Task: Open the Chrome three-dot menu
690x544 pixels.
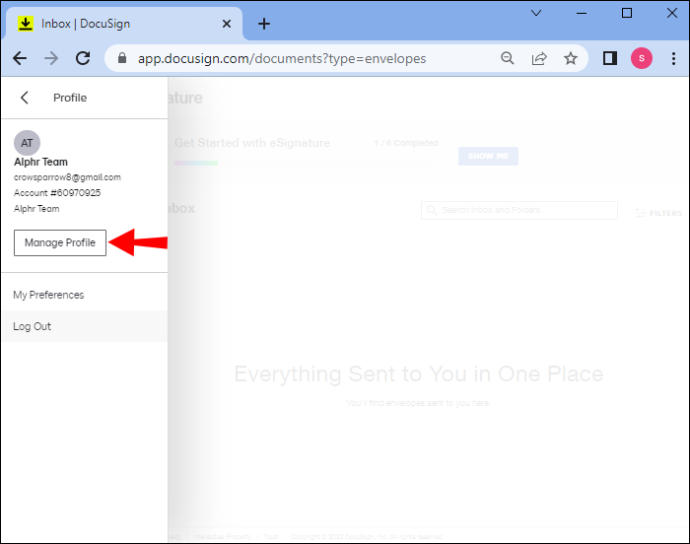Action: 673,58
